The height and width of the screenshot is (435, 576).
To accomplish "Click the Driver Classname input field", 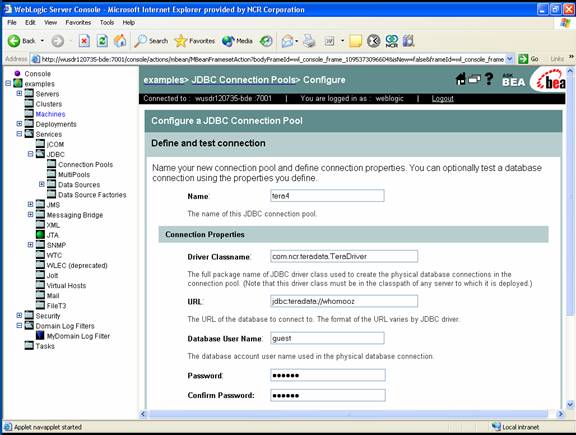I will (x=344, y=256).
